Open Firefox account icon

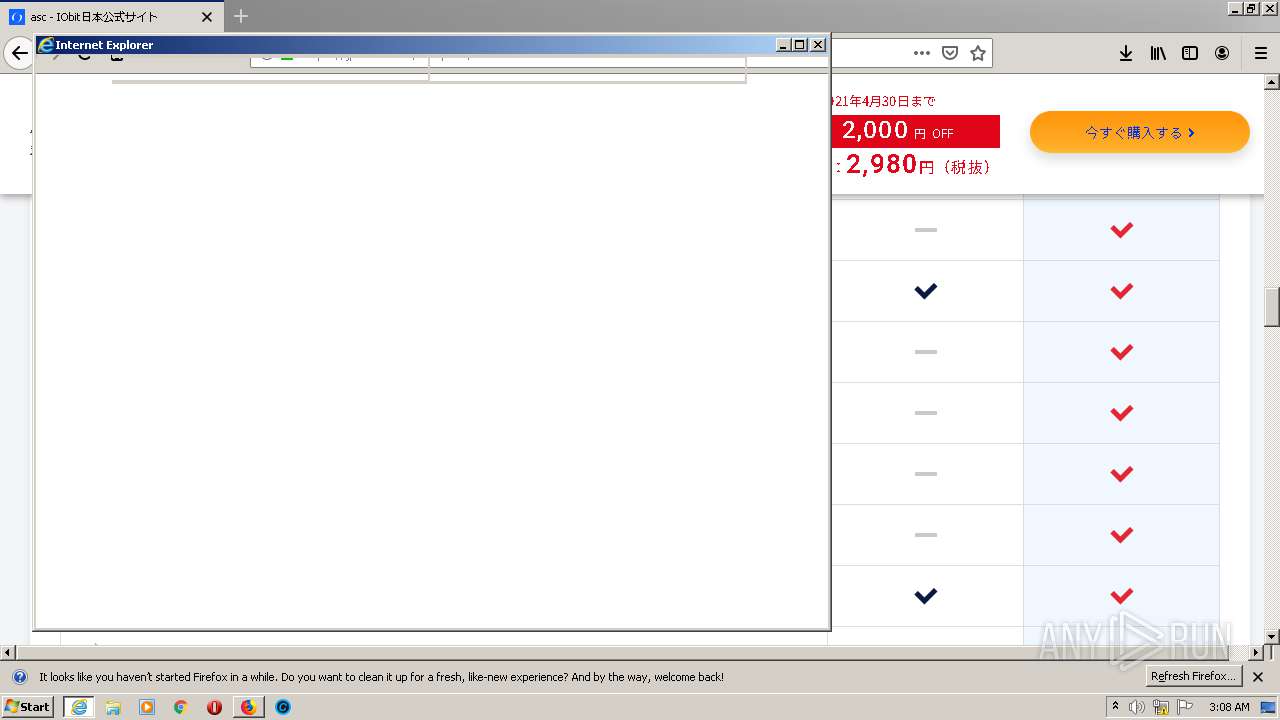1222,53
